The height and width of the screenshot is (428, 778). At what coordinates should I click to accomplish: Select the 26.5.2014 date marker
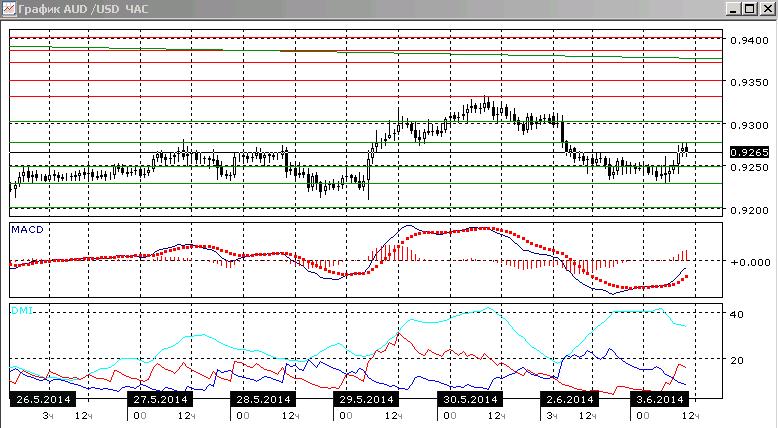43,399
